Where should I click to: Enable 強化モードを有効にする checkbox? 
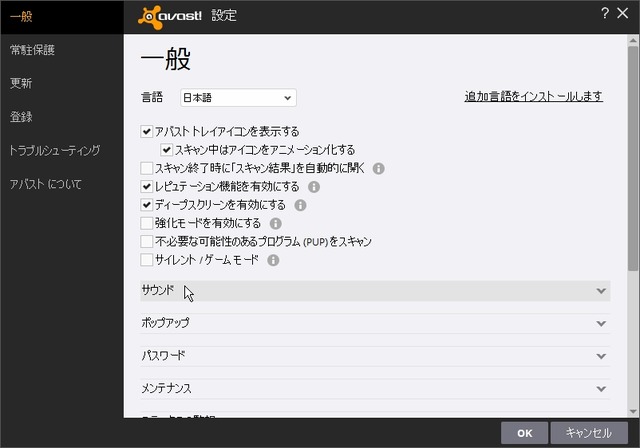147,223
